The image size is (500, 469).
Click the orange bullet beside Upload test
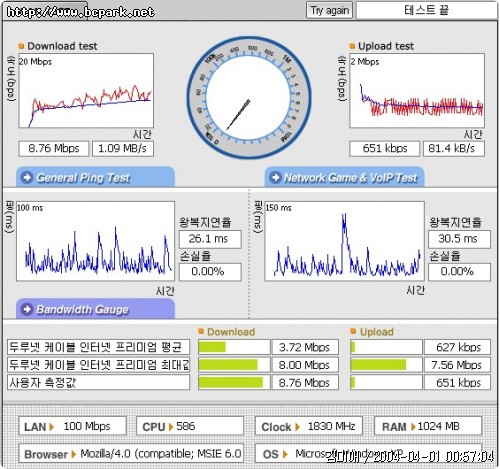point(352,46)
